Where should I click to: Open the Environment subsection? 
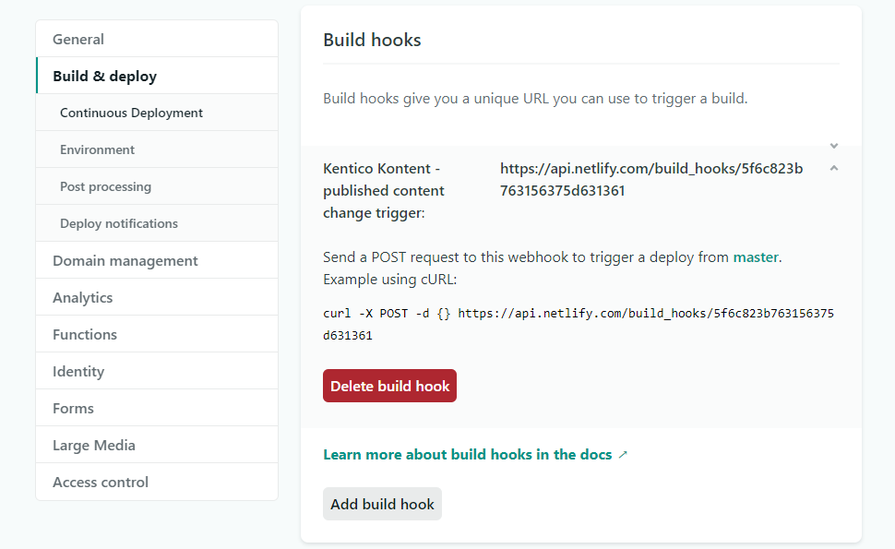pos(97,150)
